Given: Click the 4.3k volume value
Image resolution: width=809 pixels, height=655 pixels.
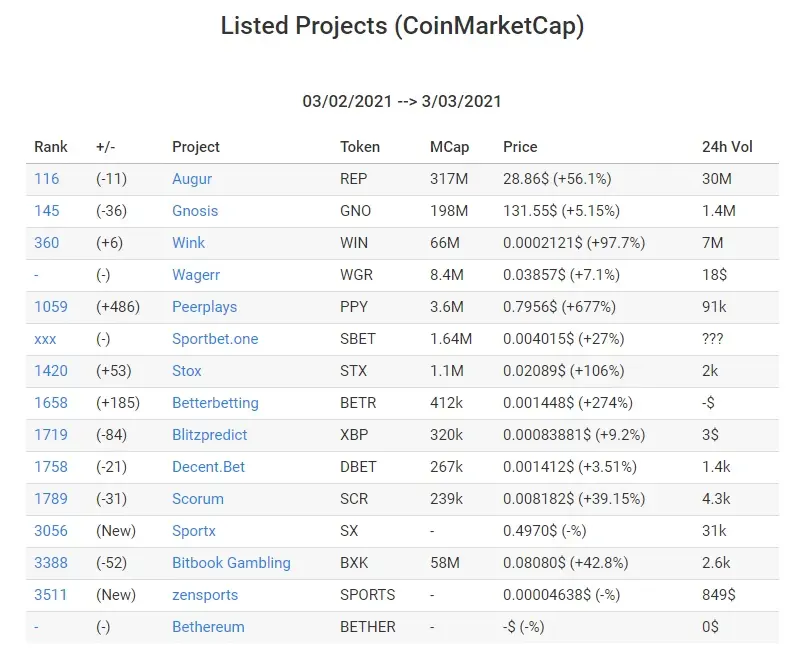Looking at the screenshot, I should coord(716,499).
